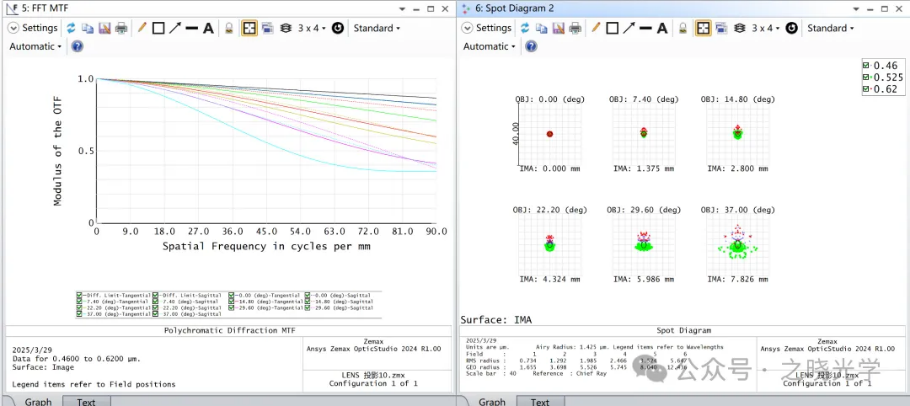Click the save icon in FFT MTF toolbar
910x406 pixels.
(104, 28)
